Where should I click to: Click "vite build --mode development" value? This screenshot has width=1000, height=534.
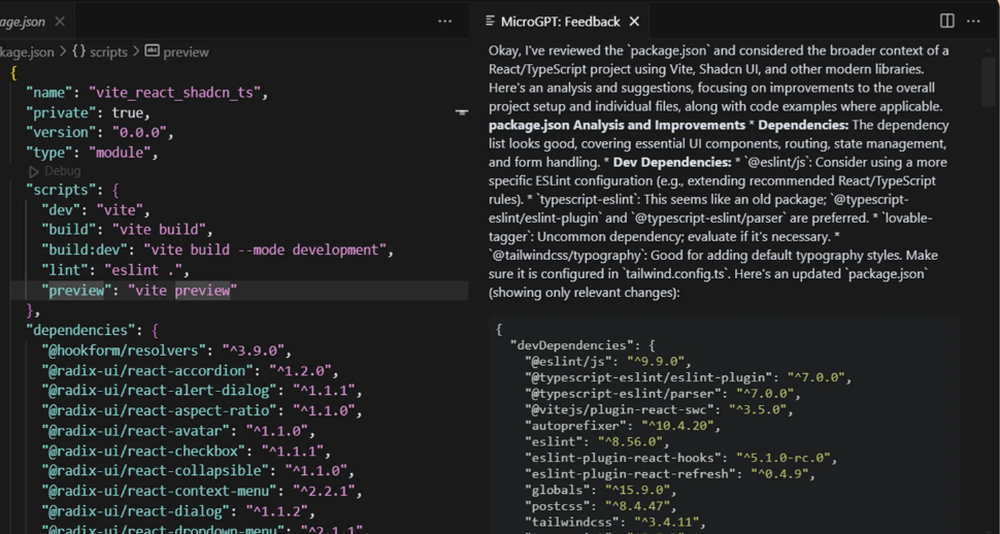click(265, 250)
